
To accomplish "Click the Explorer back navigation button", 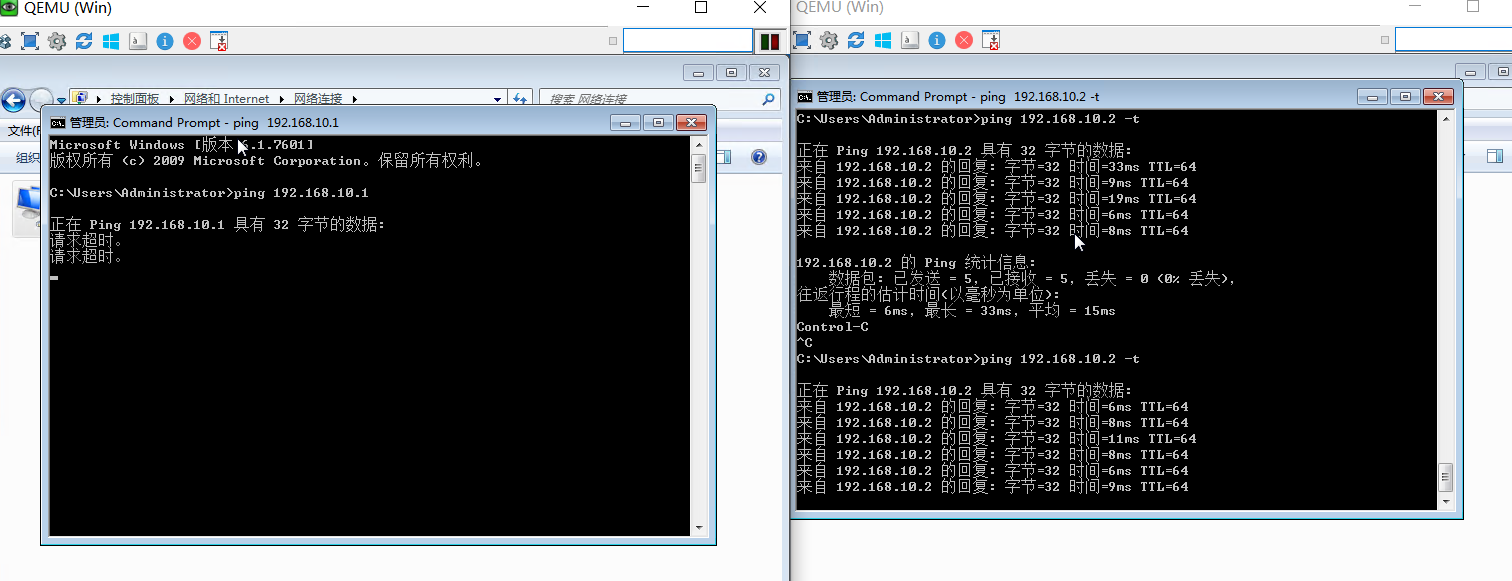I will point(13,100).
